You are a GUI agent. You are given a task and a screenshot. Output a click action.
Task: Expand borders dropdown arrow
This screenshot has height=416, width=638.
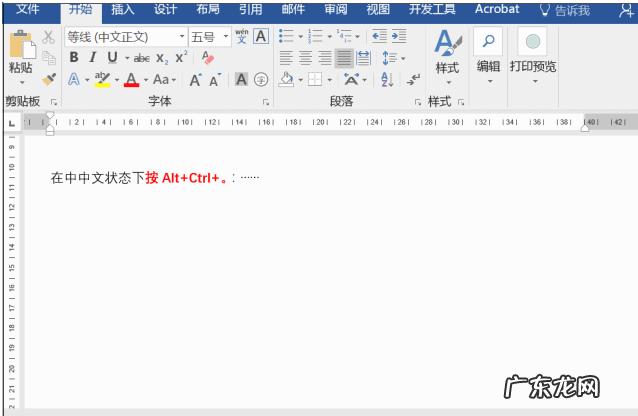(x=330, y=80)
